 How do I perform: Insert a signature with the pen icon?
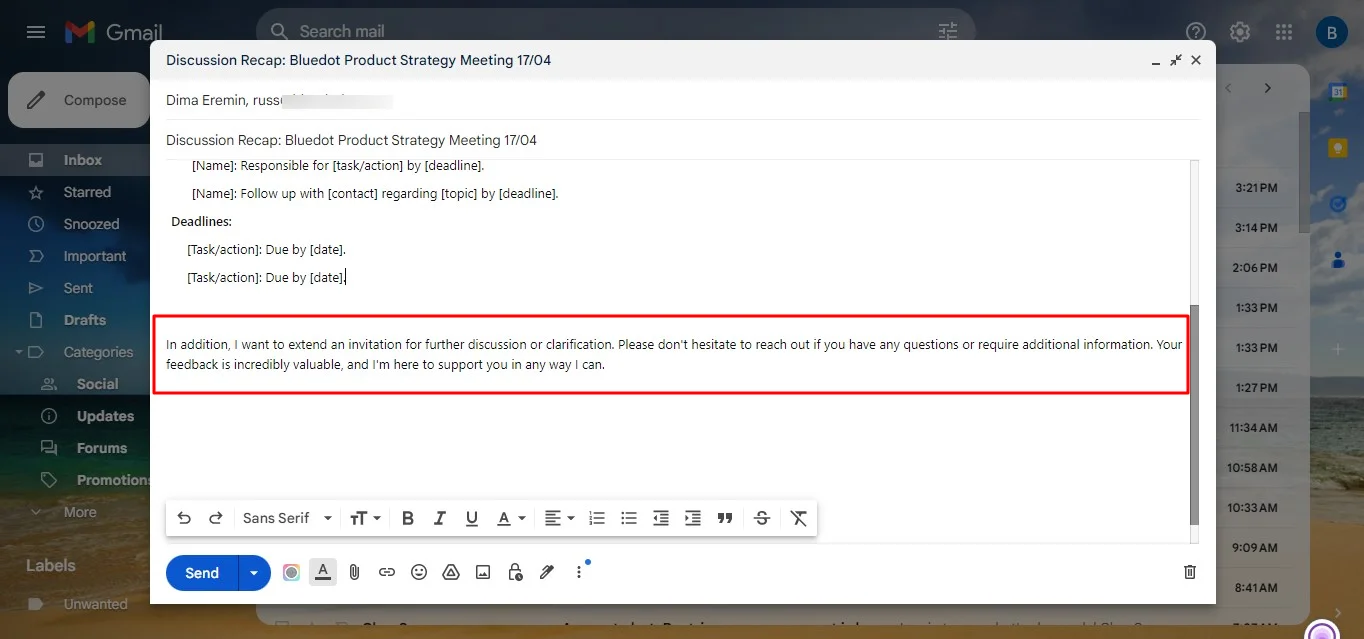click(547, 571)
